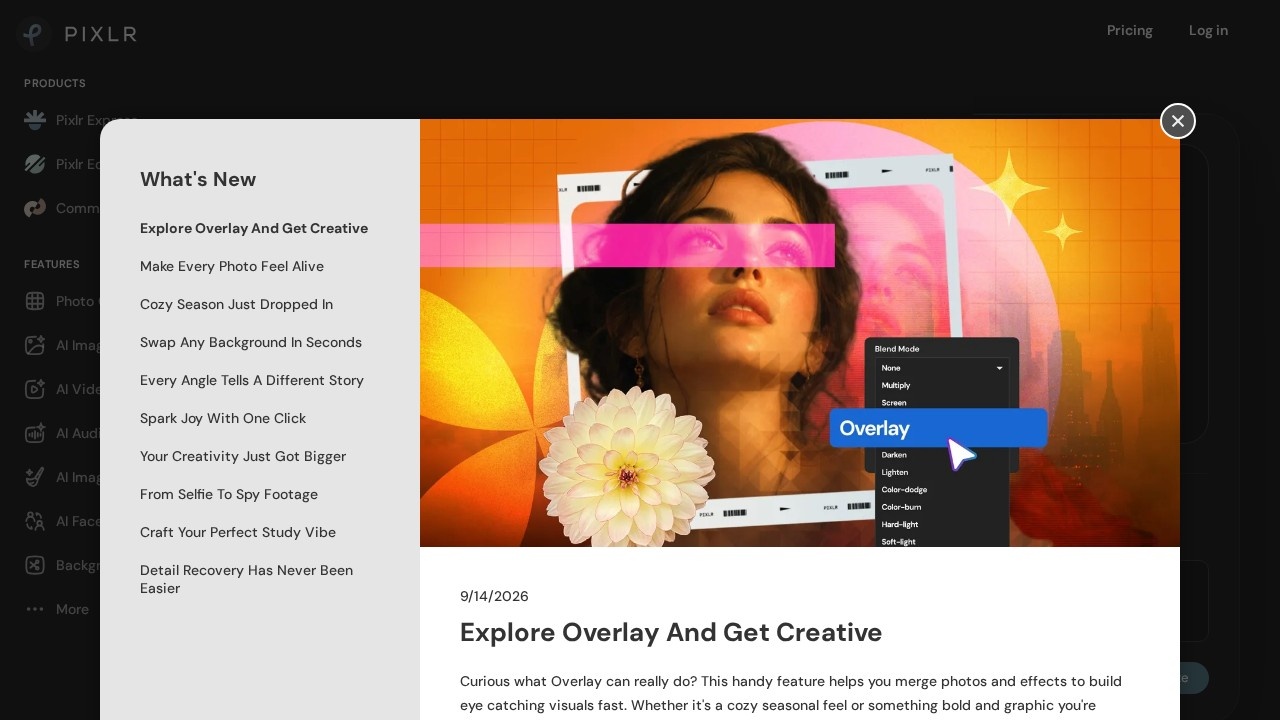Launch the AI Video icon

point(35,389)
